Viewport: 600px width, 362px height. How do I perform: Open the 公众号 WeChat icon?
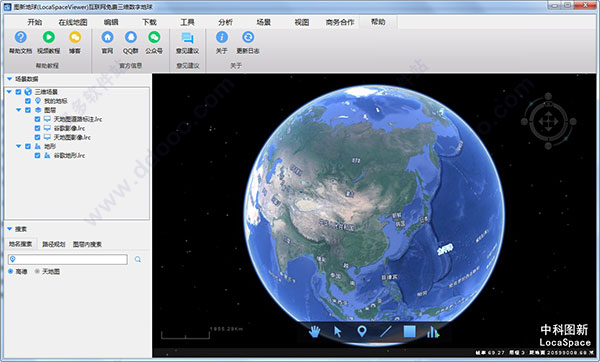click(154, 37)
